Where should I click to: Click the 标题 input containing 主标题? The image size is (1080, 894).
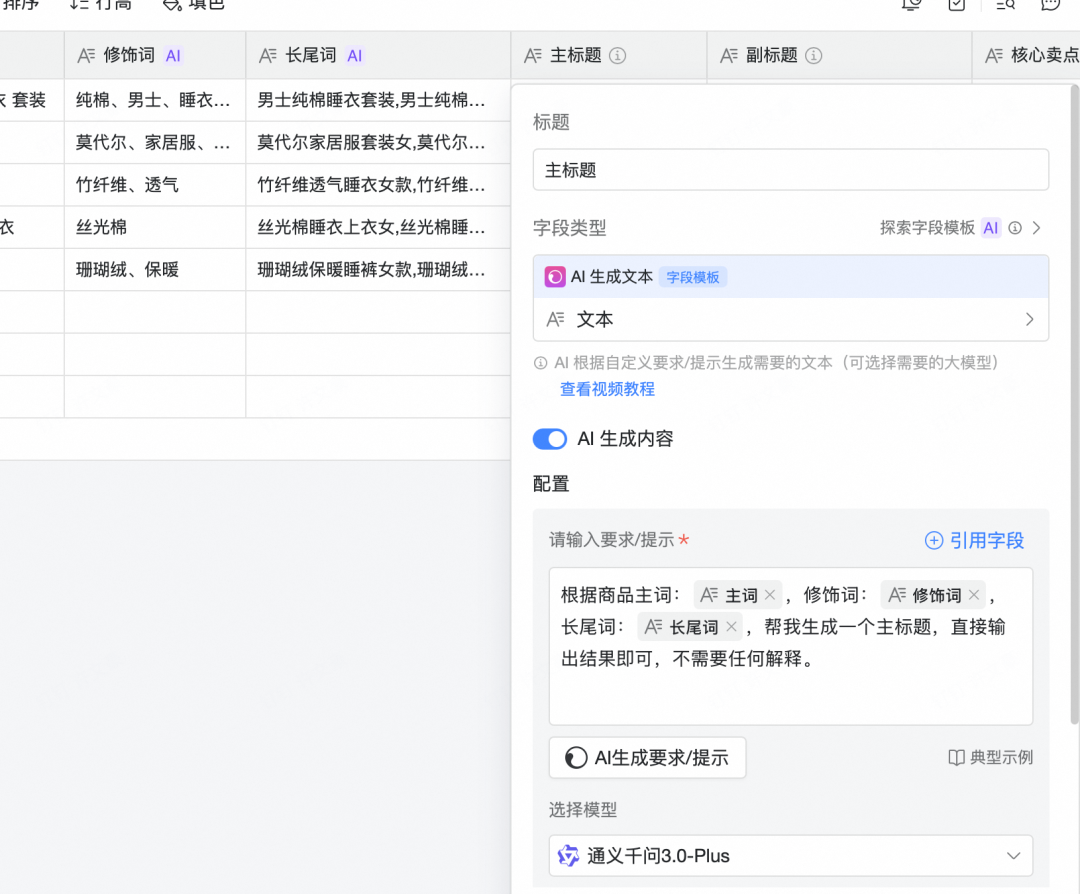point(791,170)
